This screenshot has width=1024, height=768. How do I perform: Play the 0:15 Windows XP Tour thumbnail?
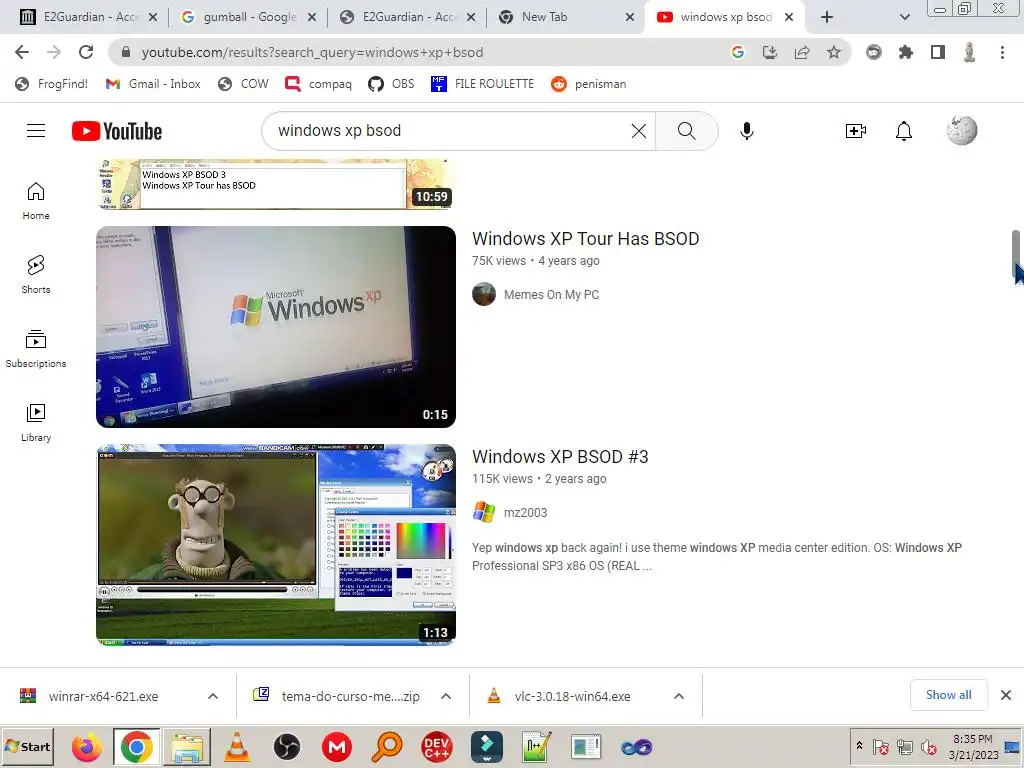(276, 327)
